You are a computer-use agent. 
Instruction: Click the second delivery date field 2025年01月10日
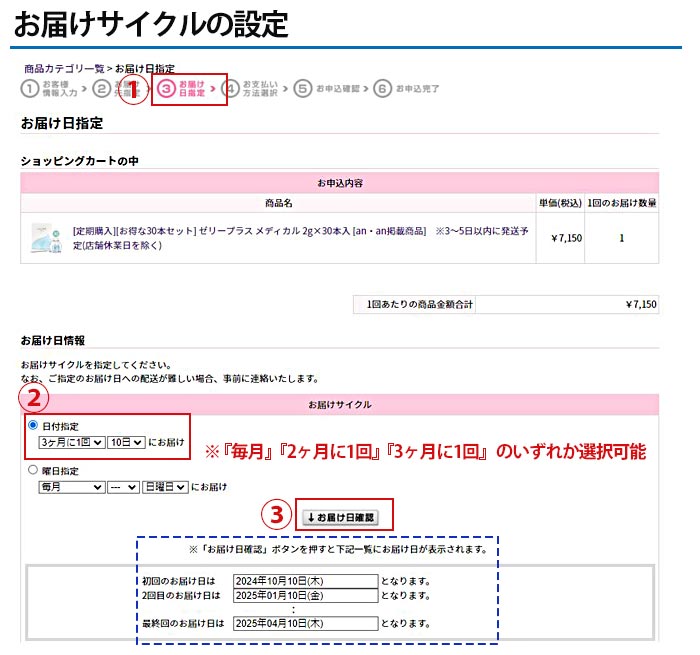pyautogui.click(x=305, y=595)
